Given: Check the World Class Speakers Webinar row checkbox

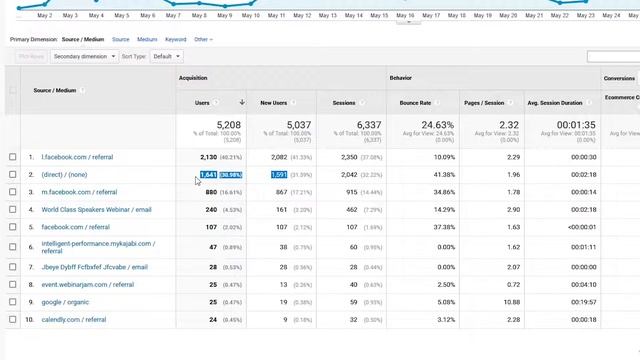Looking at the screenshot, I should (13, 209).
